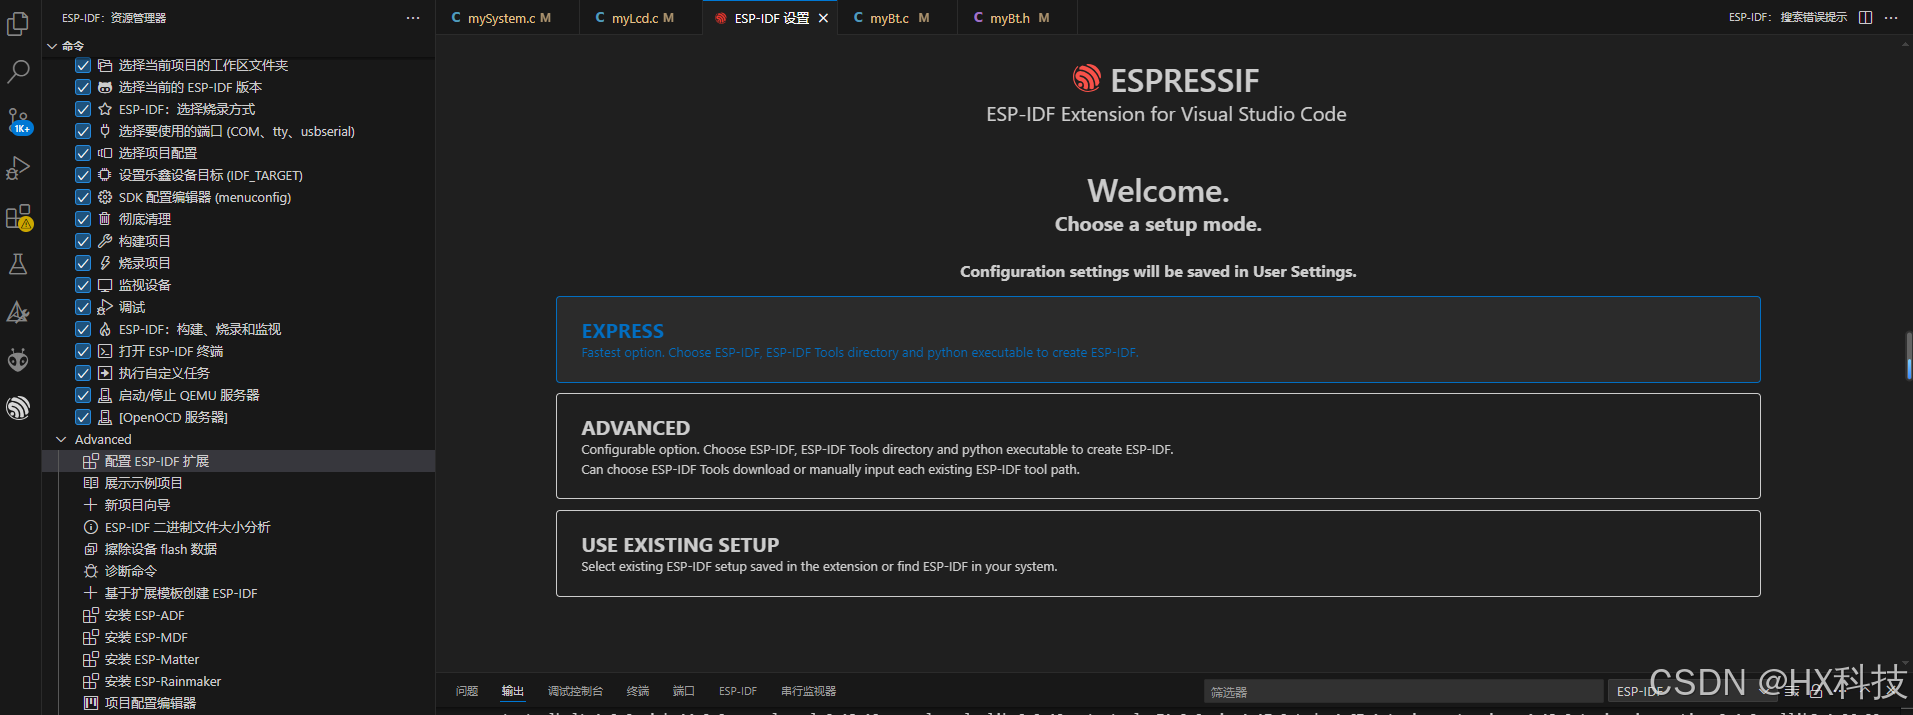
Task: Select ESP-IDF 二进制文件大小分析 item
Action: point(238,527)
